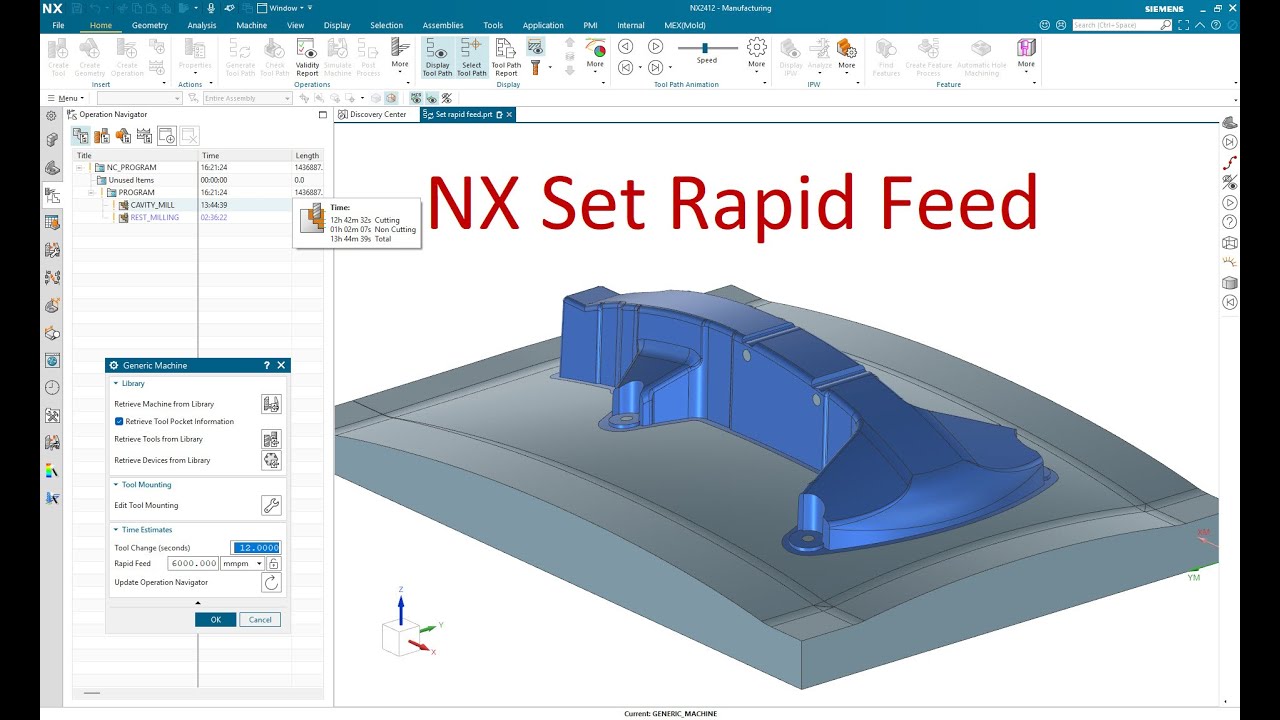Open the Validity Report
The width and height of the screenshot is (1280, 720).
pyautogui.click(x=307, y=58)
